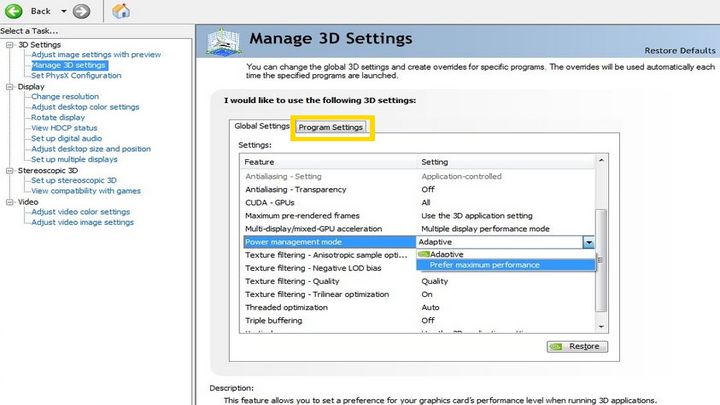
Task: Click the Restore Defaults link
Action: pos(677,51)
